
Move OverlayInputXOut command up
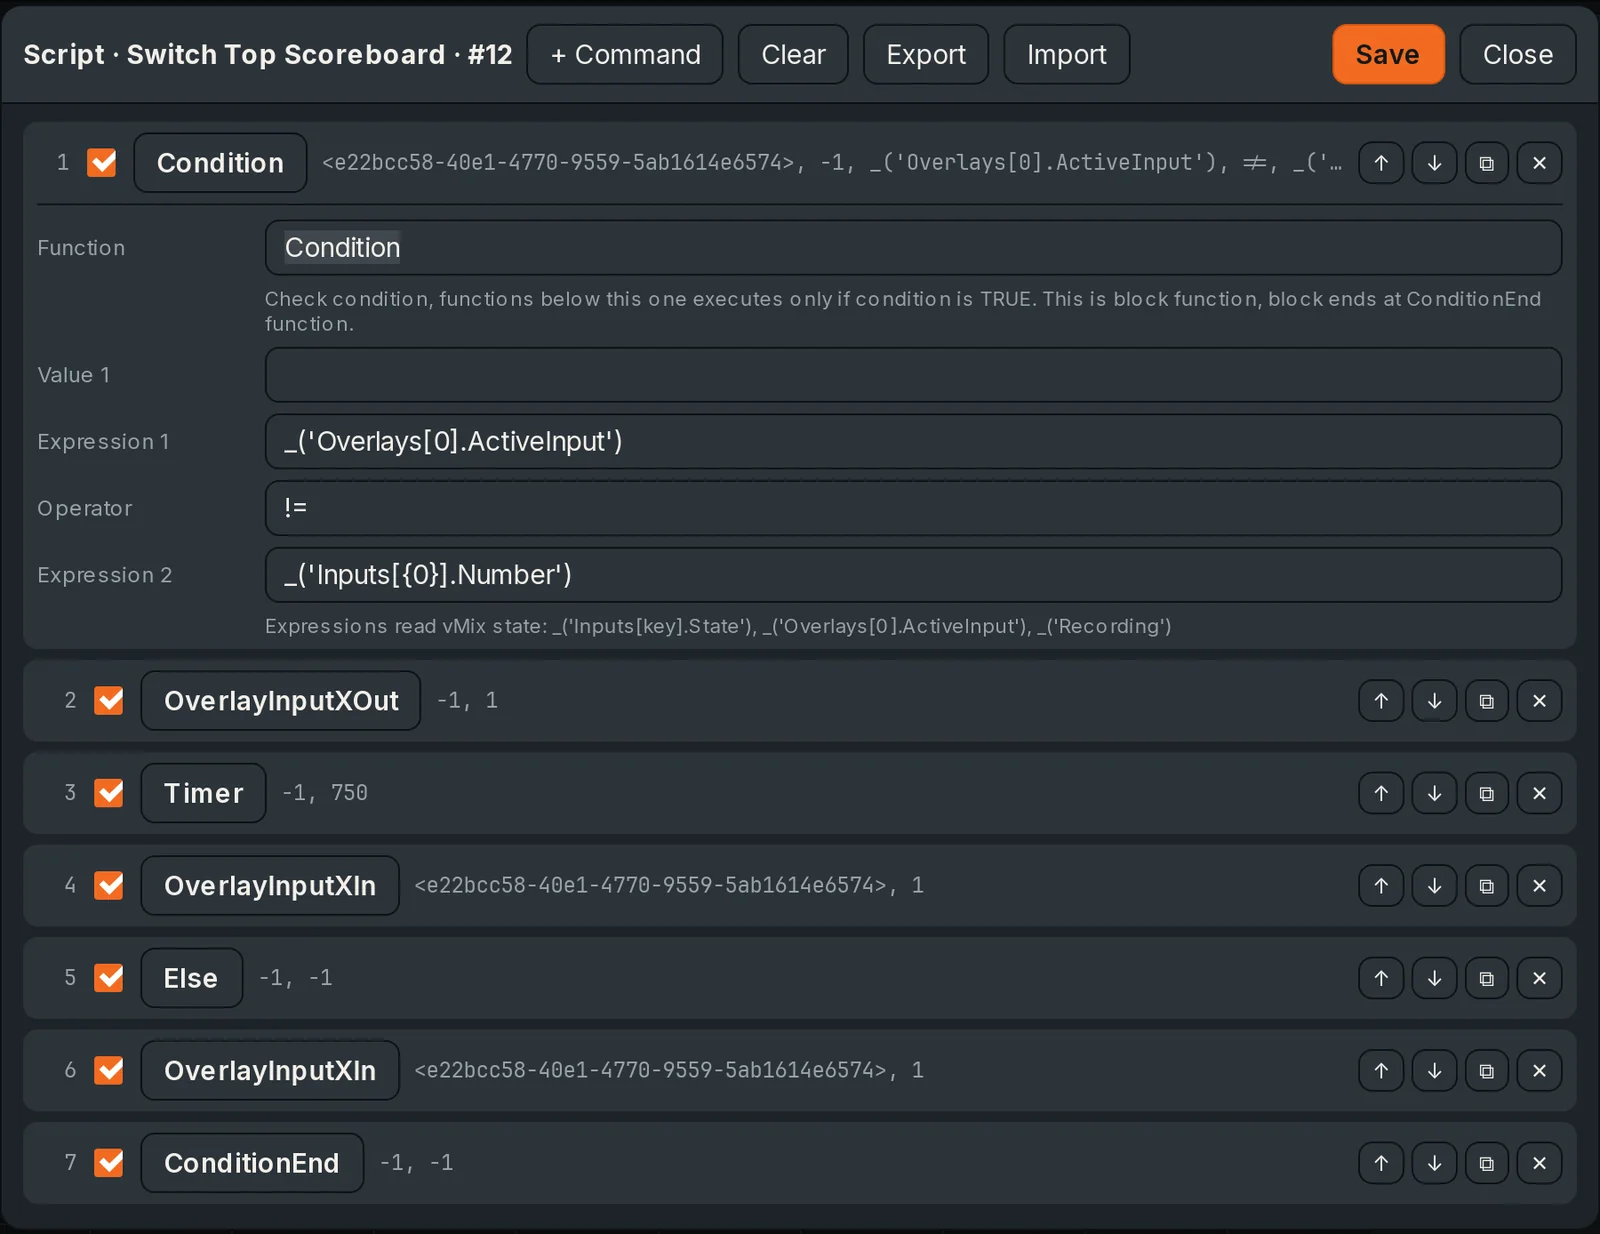[1381, 701]
